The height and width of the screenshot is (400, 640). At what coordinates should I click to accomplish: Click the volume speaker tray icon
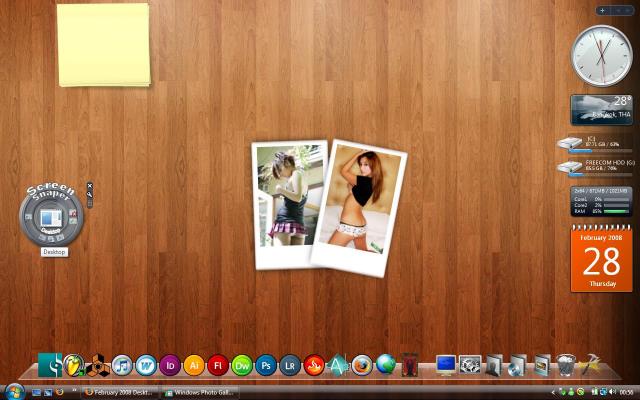pyautogui.click(x=613, y=393)
